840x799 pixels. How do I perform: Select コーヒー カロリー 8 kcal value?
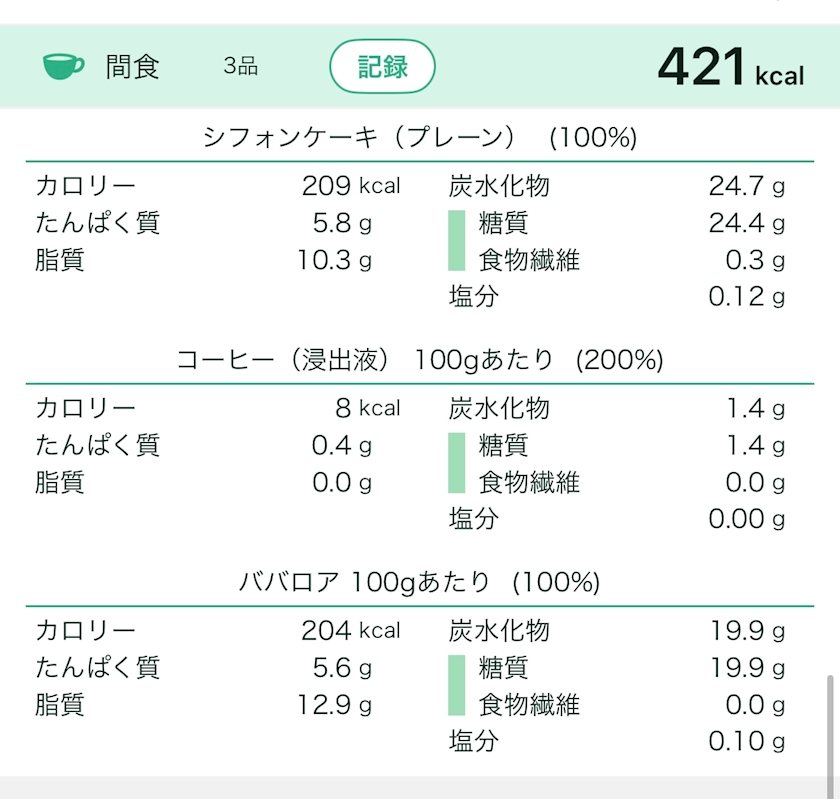[x=367, y=408]
